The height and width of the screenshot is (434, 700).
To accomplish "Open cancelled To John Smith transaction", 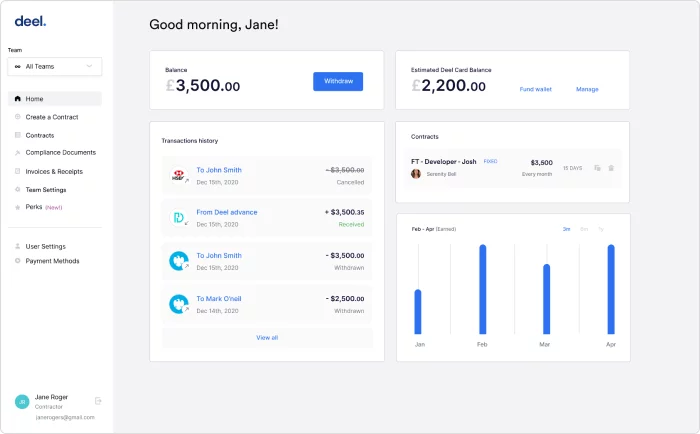I will tap(267, 175).
